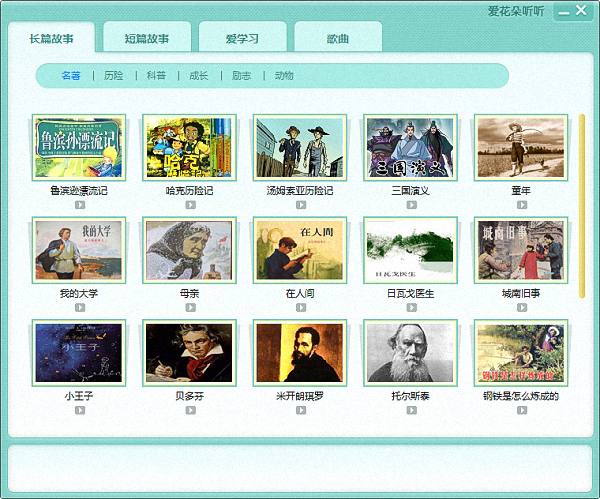
Task: Select the 歌曲 tab
Action: point(338,39)
